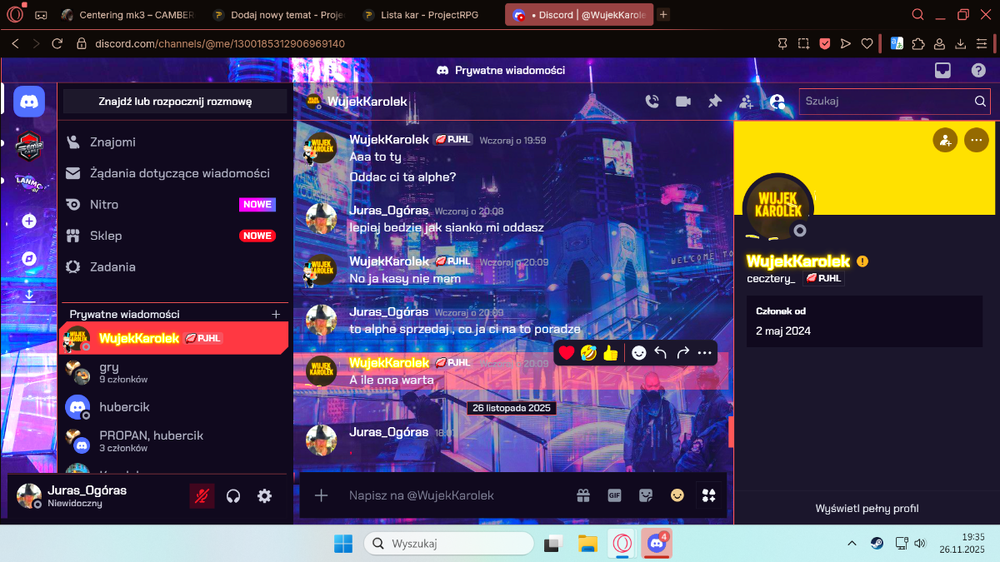Open profile more options menu
1000x562 pixels.
click(976, 140)
